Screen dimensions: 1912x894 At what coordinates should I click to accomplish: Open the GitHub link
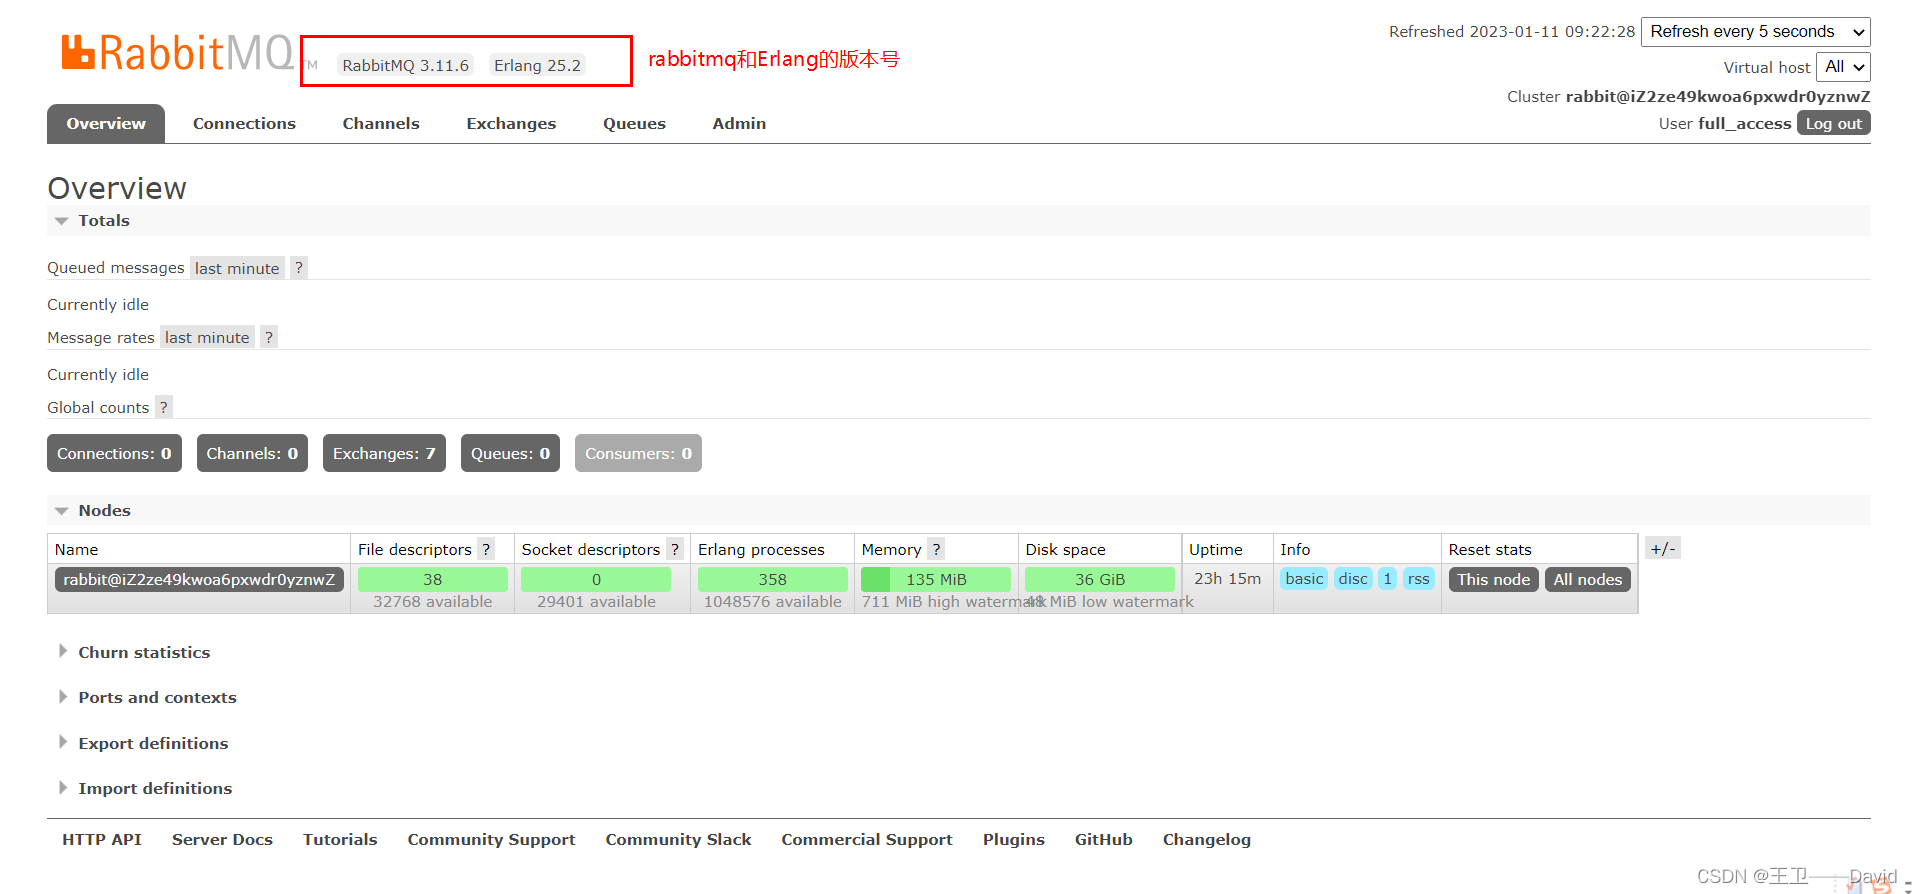point(1104,840)
